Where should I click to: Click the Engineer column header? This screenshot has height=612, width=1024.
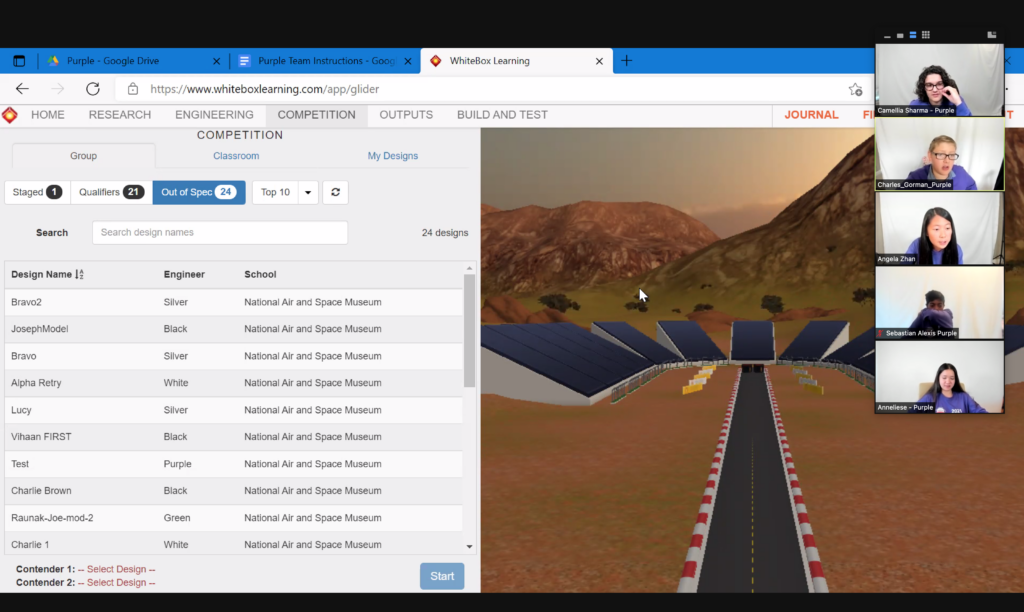pyautogui.click(x=184, y=274)
